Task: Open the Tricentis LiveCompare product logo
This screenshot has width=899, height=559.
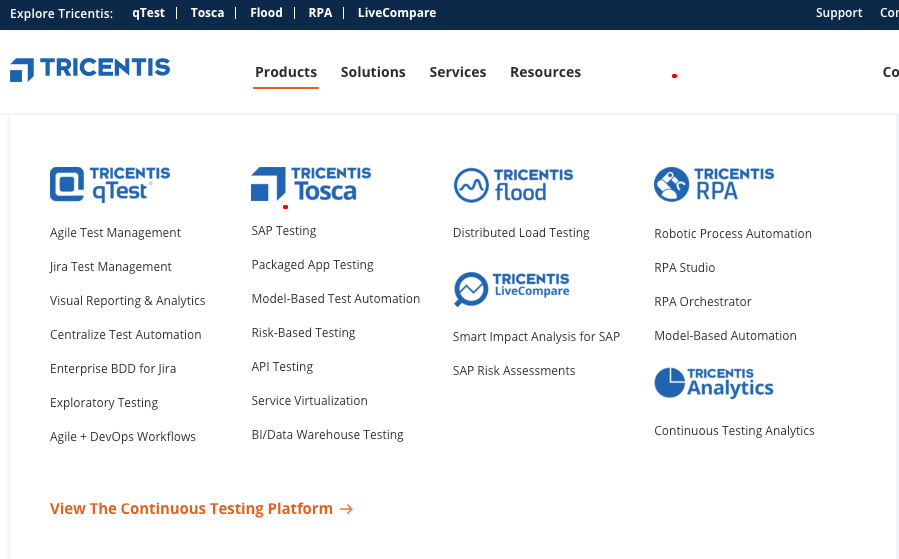Action: tap(511, 288)
